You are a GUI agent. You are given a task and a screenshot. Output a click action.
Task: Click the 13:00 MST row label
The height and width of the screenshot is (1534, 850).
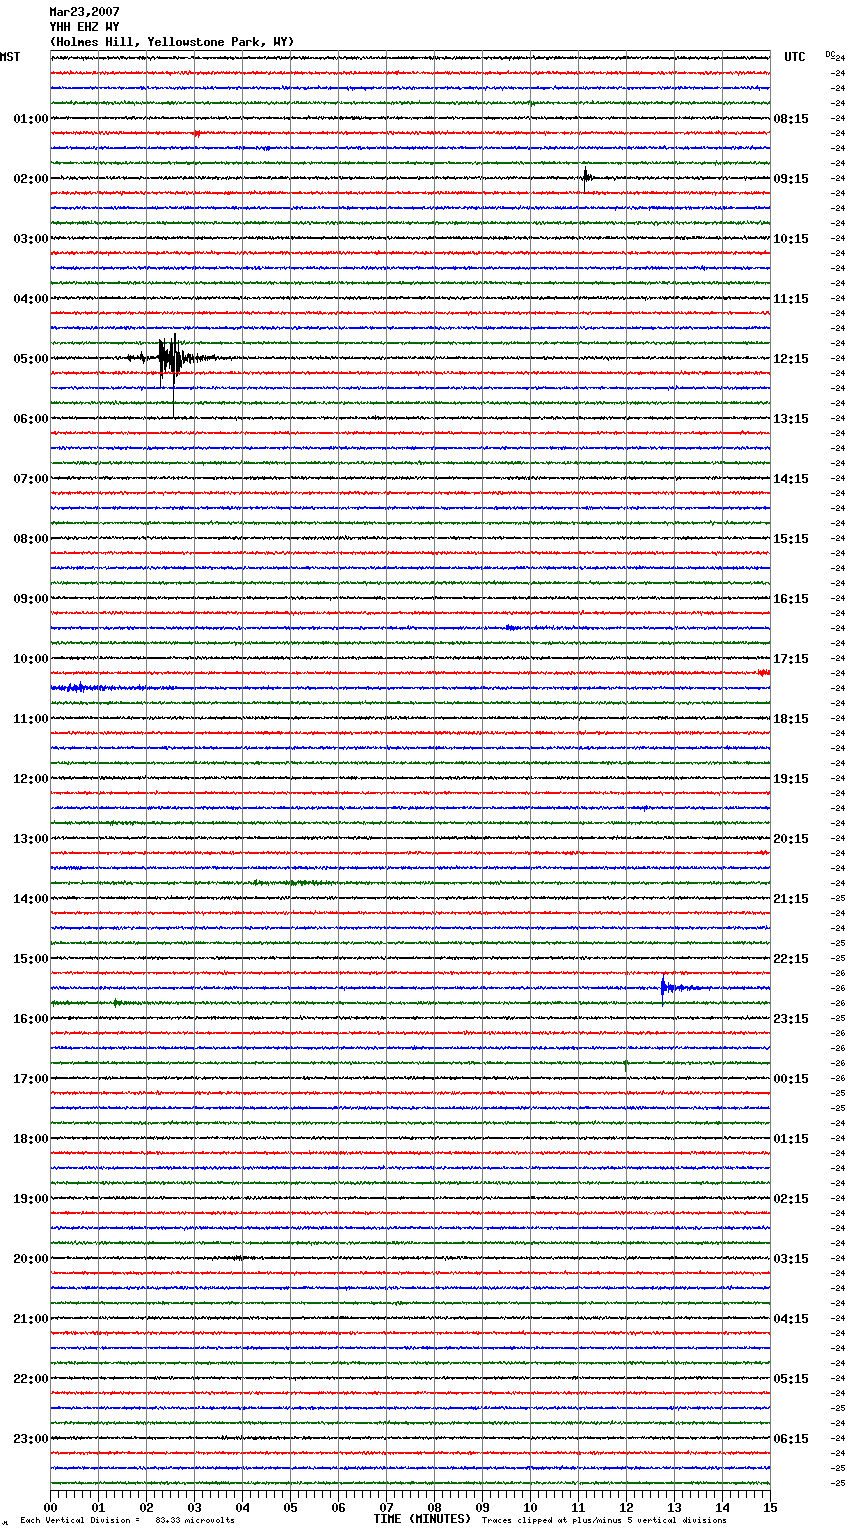(x=31, y=839)
